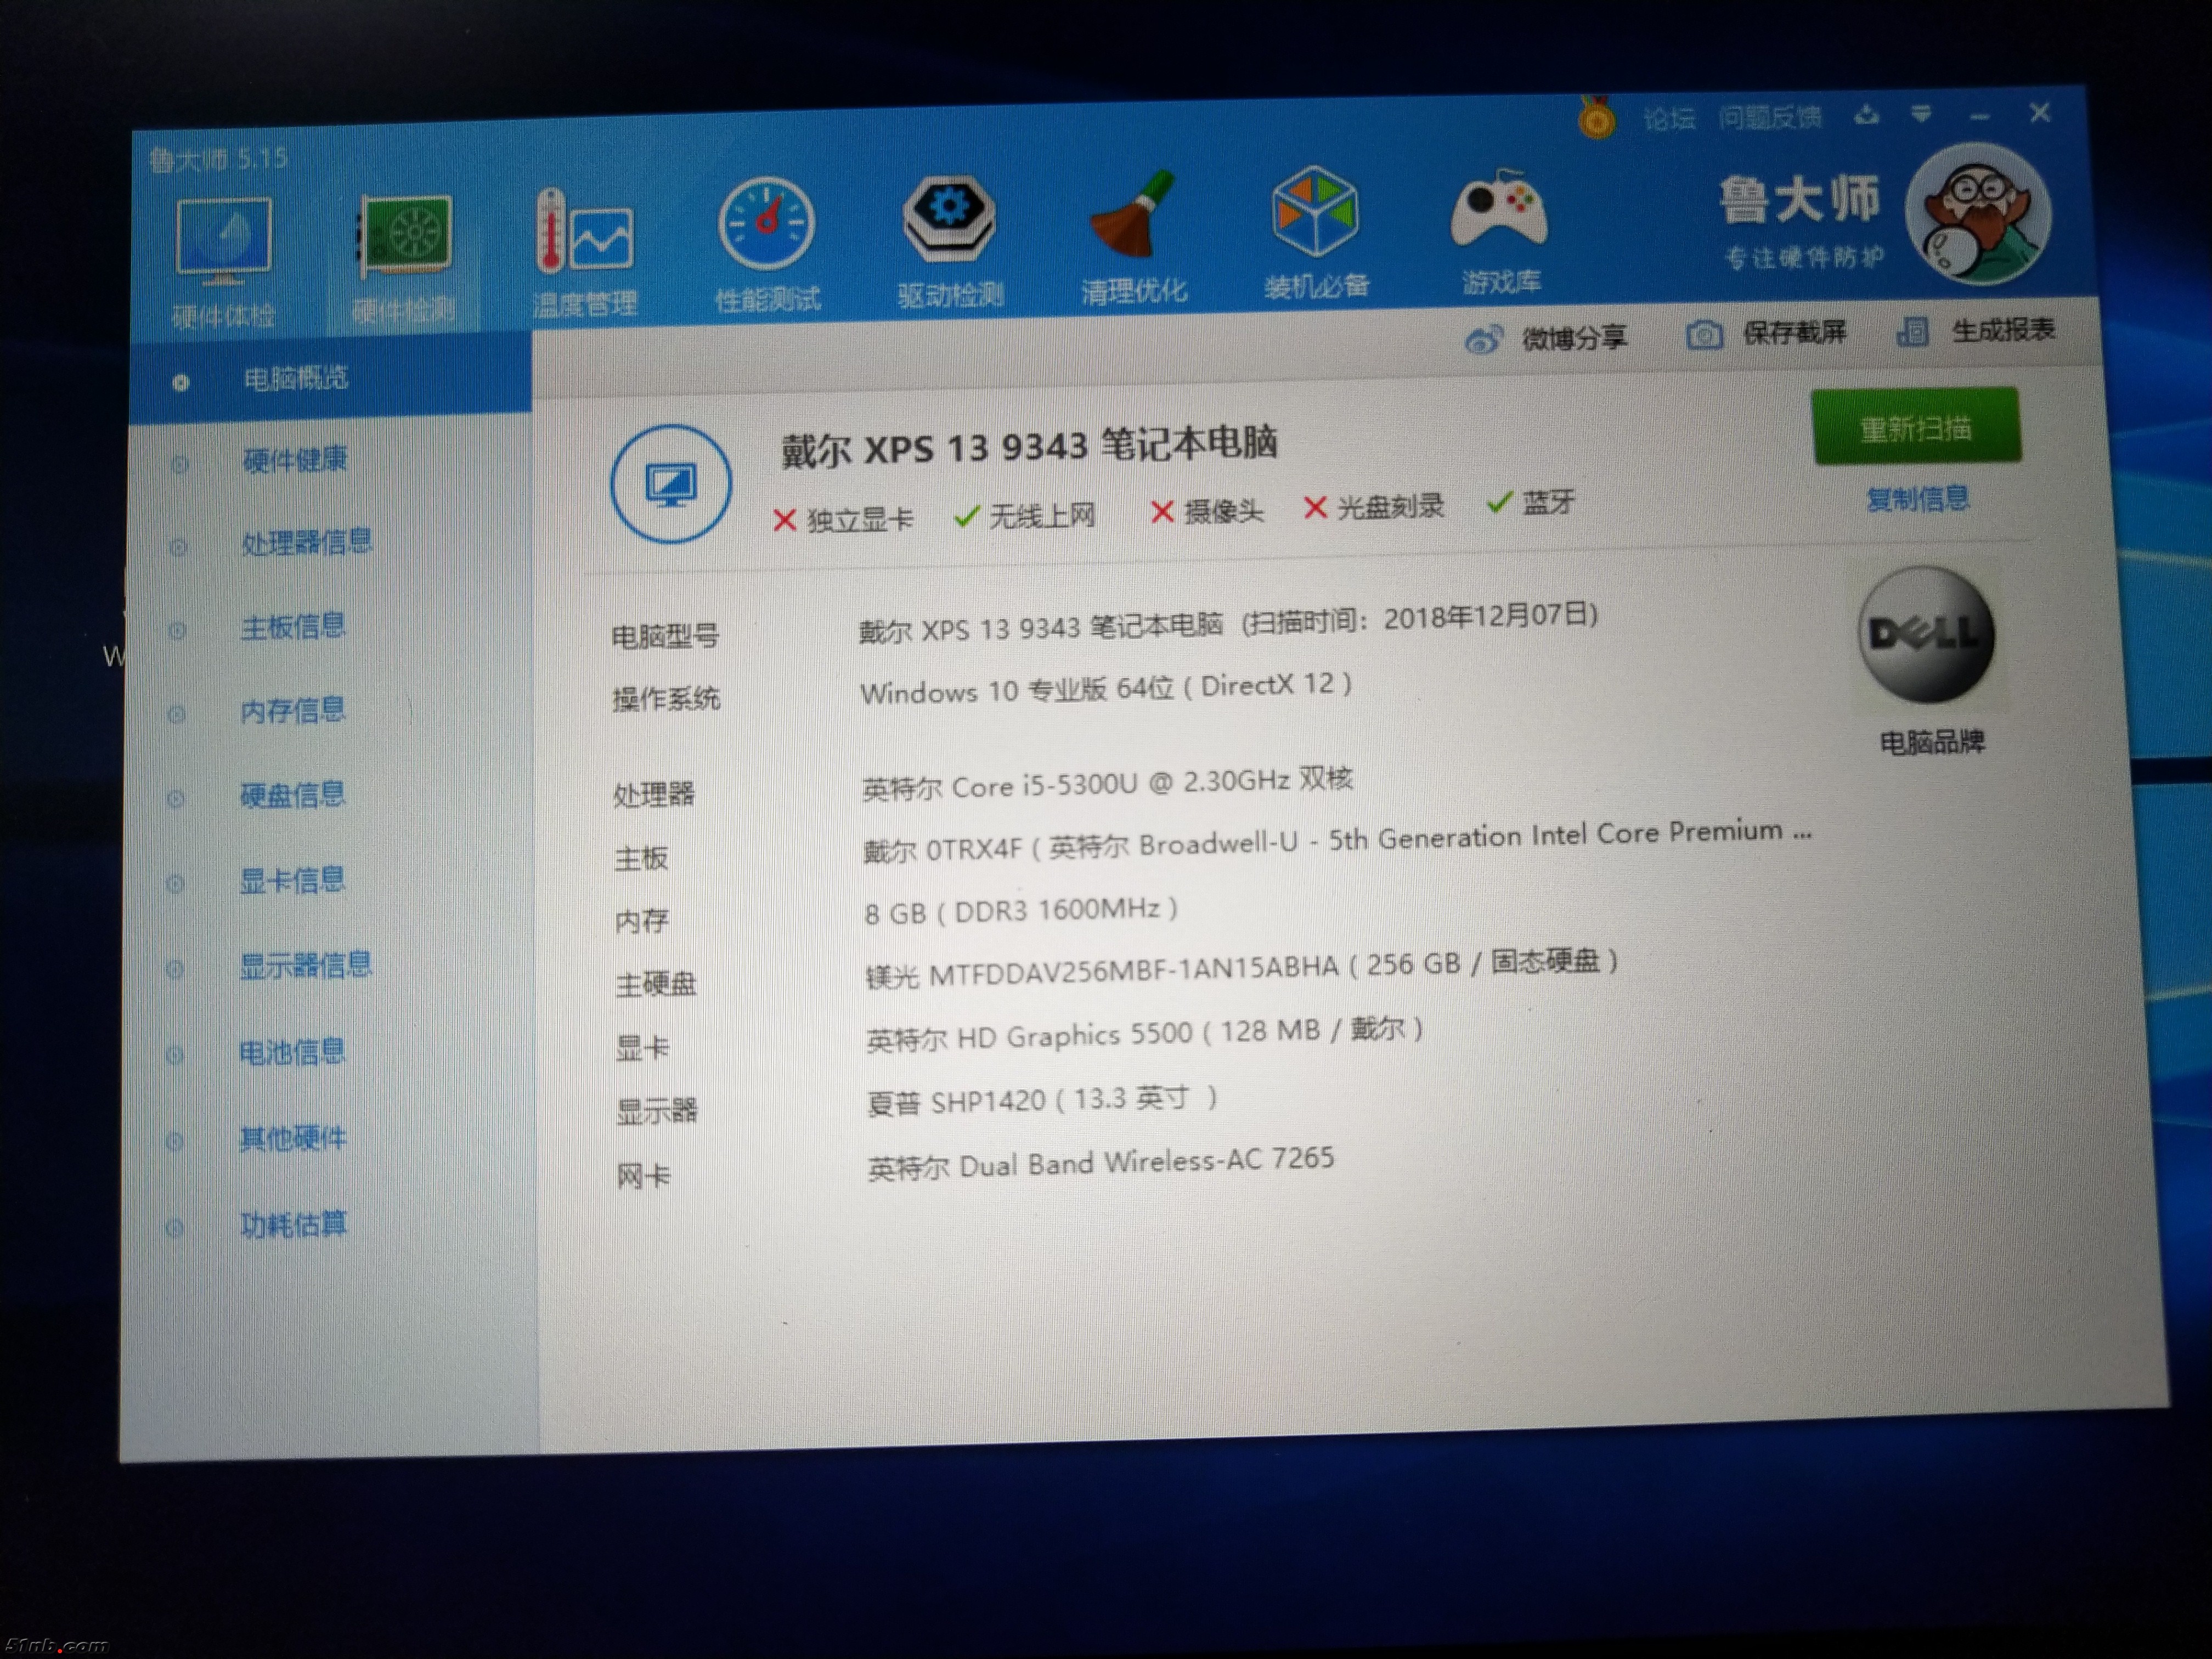Click the Dell 电脑品牌 logo thumbnail

pyautogui.click(x=1925, y=636)
